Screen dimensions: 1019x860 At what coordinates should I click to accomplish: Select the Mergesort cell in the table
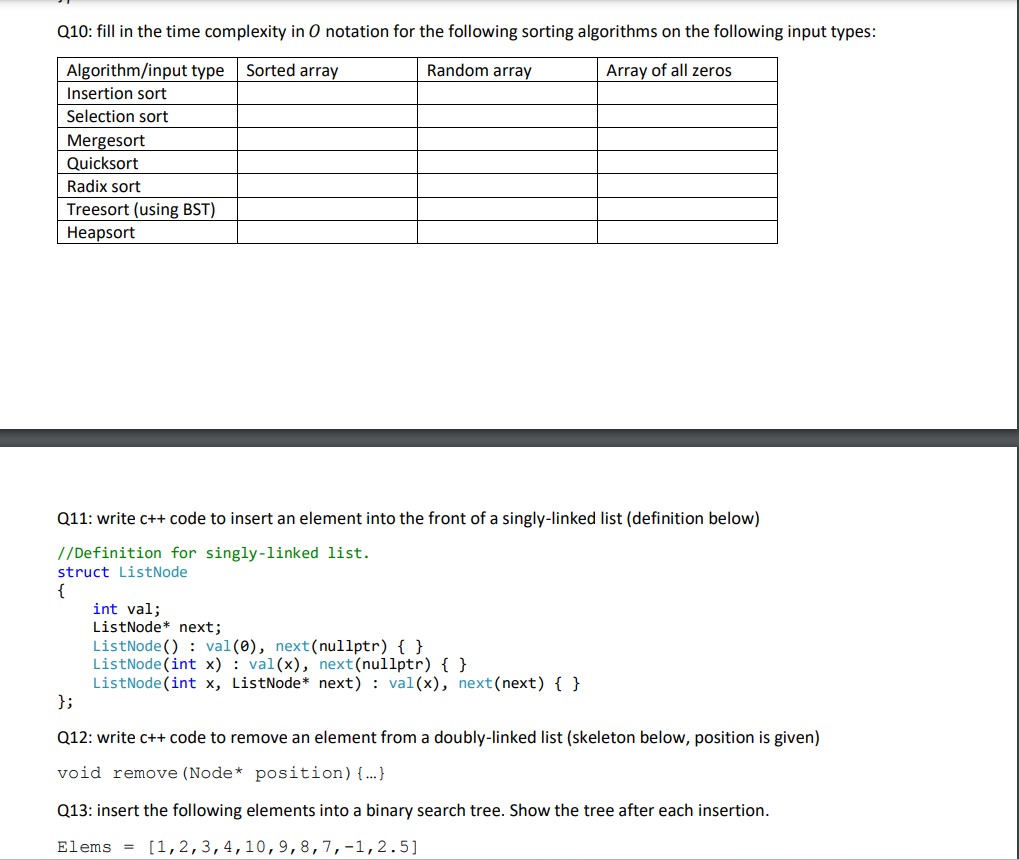coord(106,140)
